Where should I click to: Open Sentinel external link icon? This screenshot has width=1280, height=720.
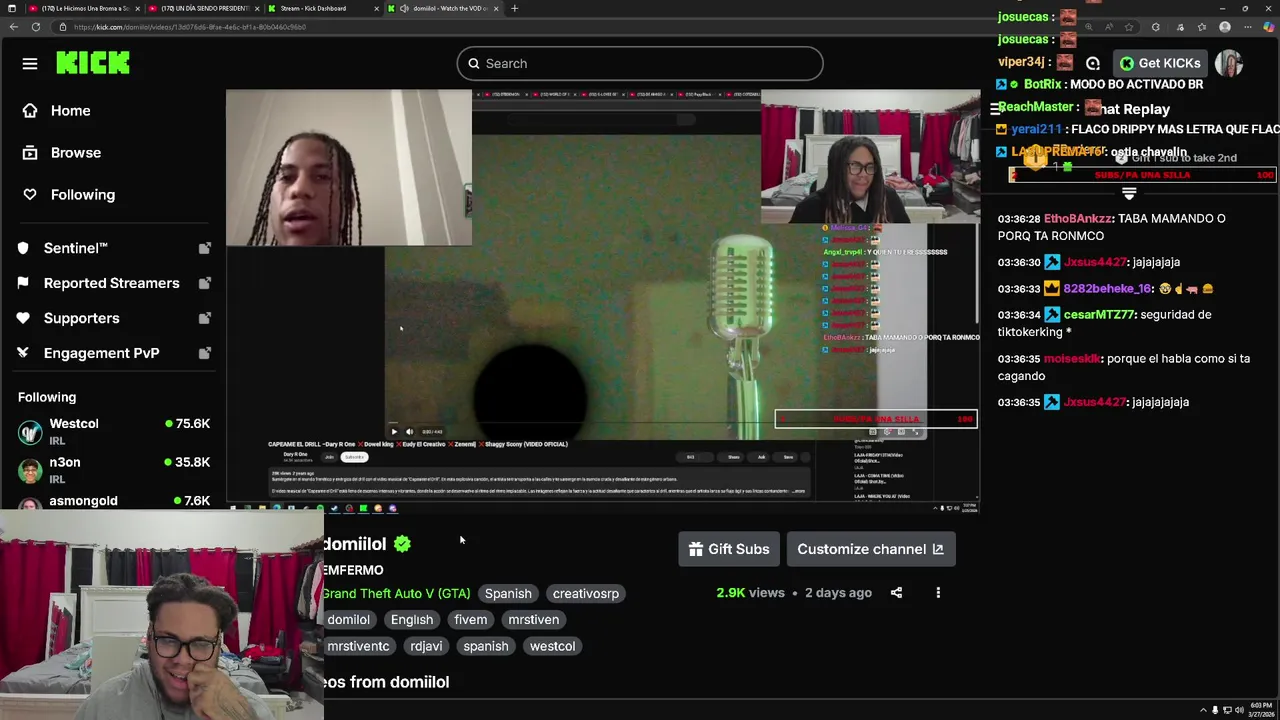205,248
